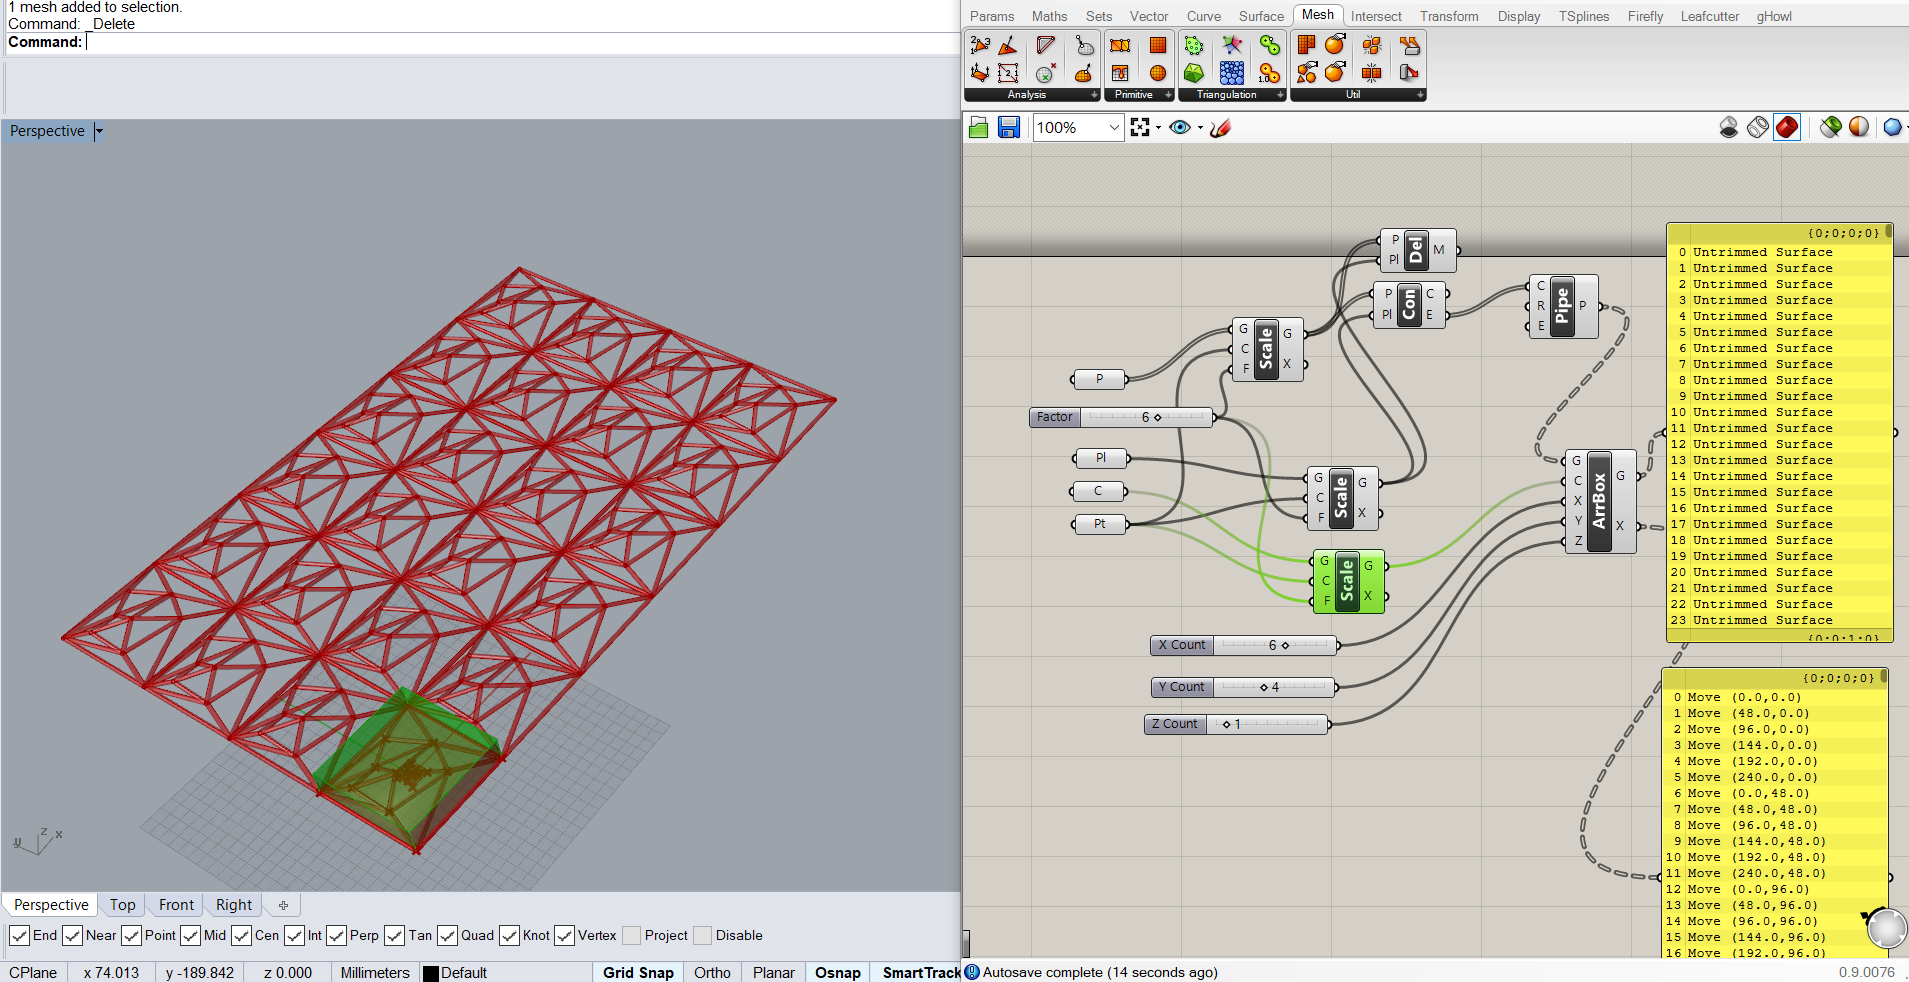Click into the Command input field
Screen dimensions: 1909x982
click(523, 42)
